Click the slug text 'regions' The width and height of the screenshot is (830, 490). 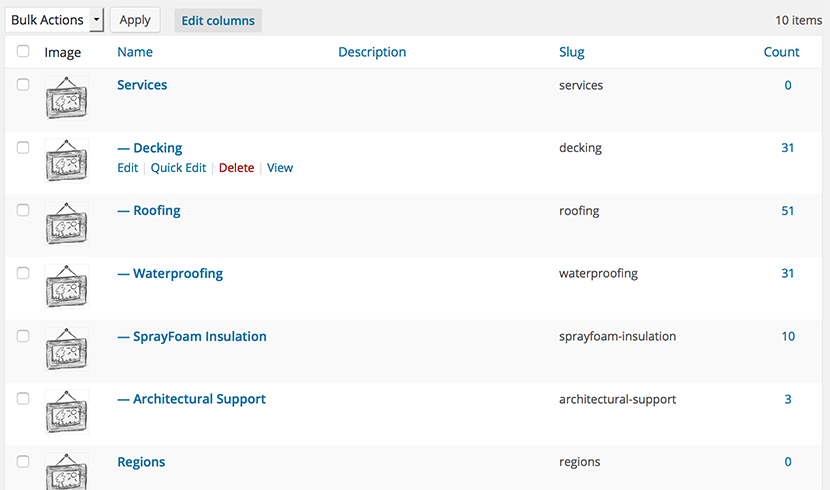pos(580,461)
